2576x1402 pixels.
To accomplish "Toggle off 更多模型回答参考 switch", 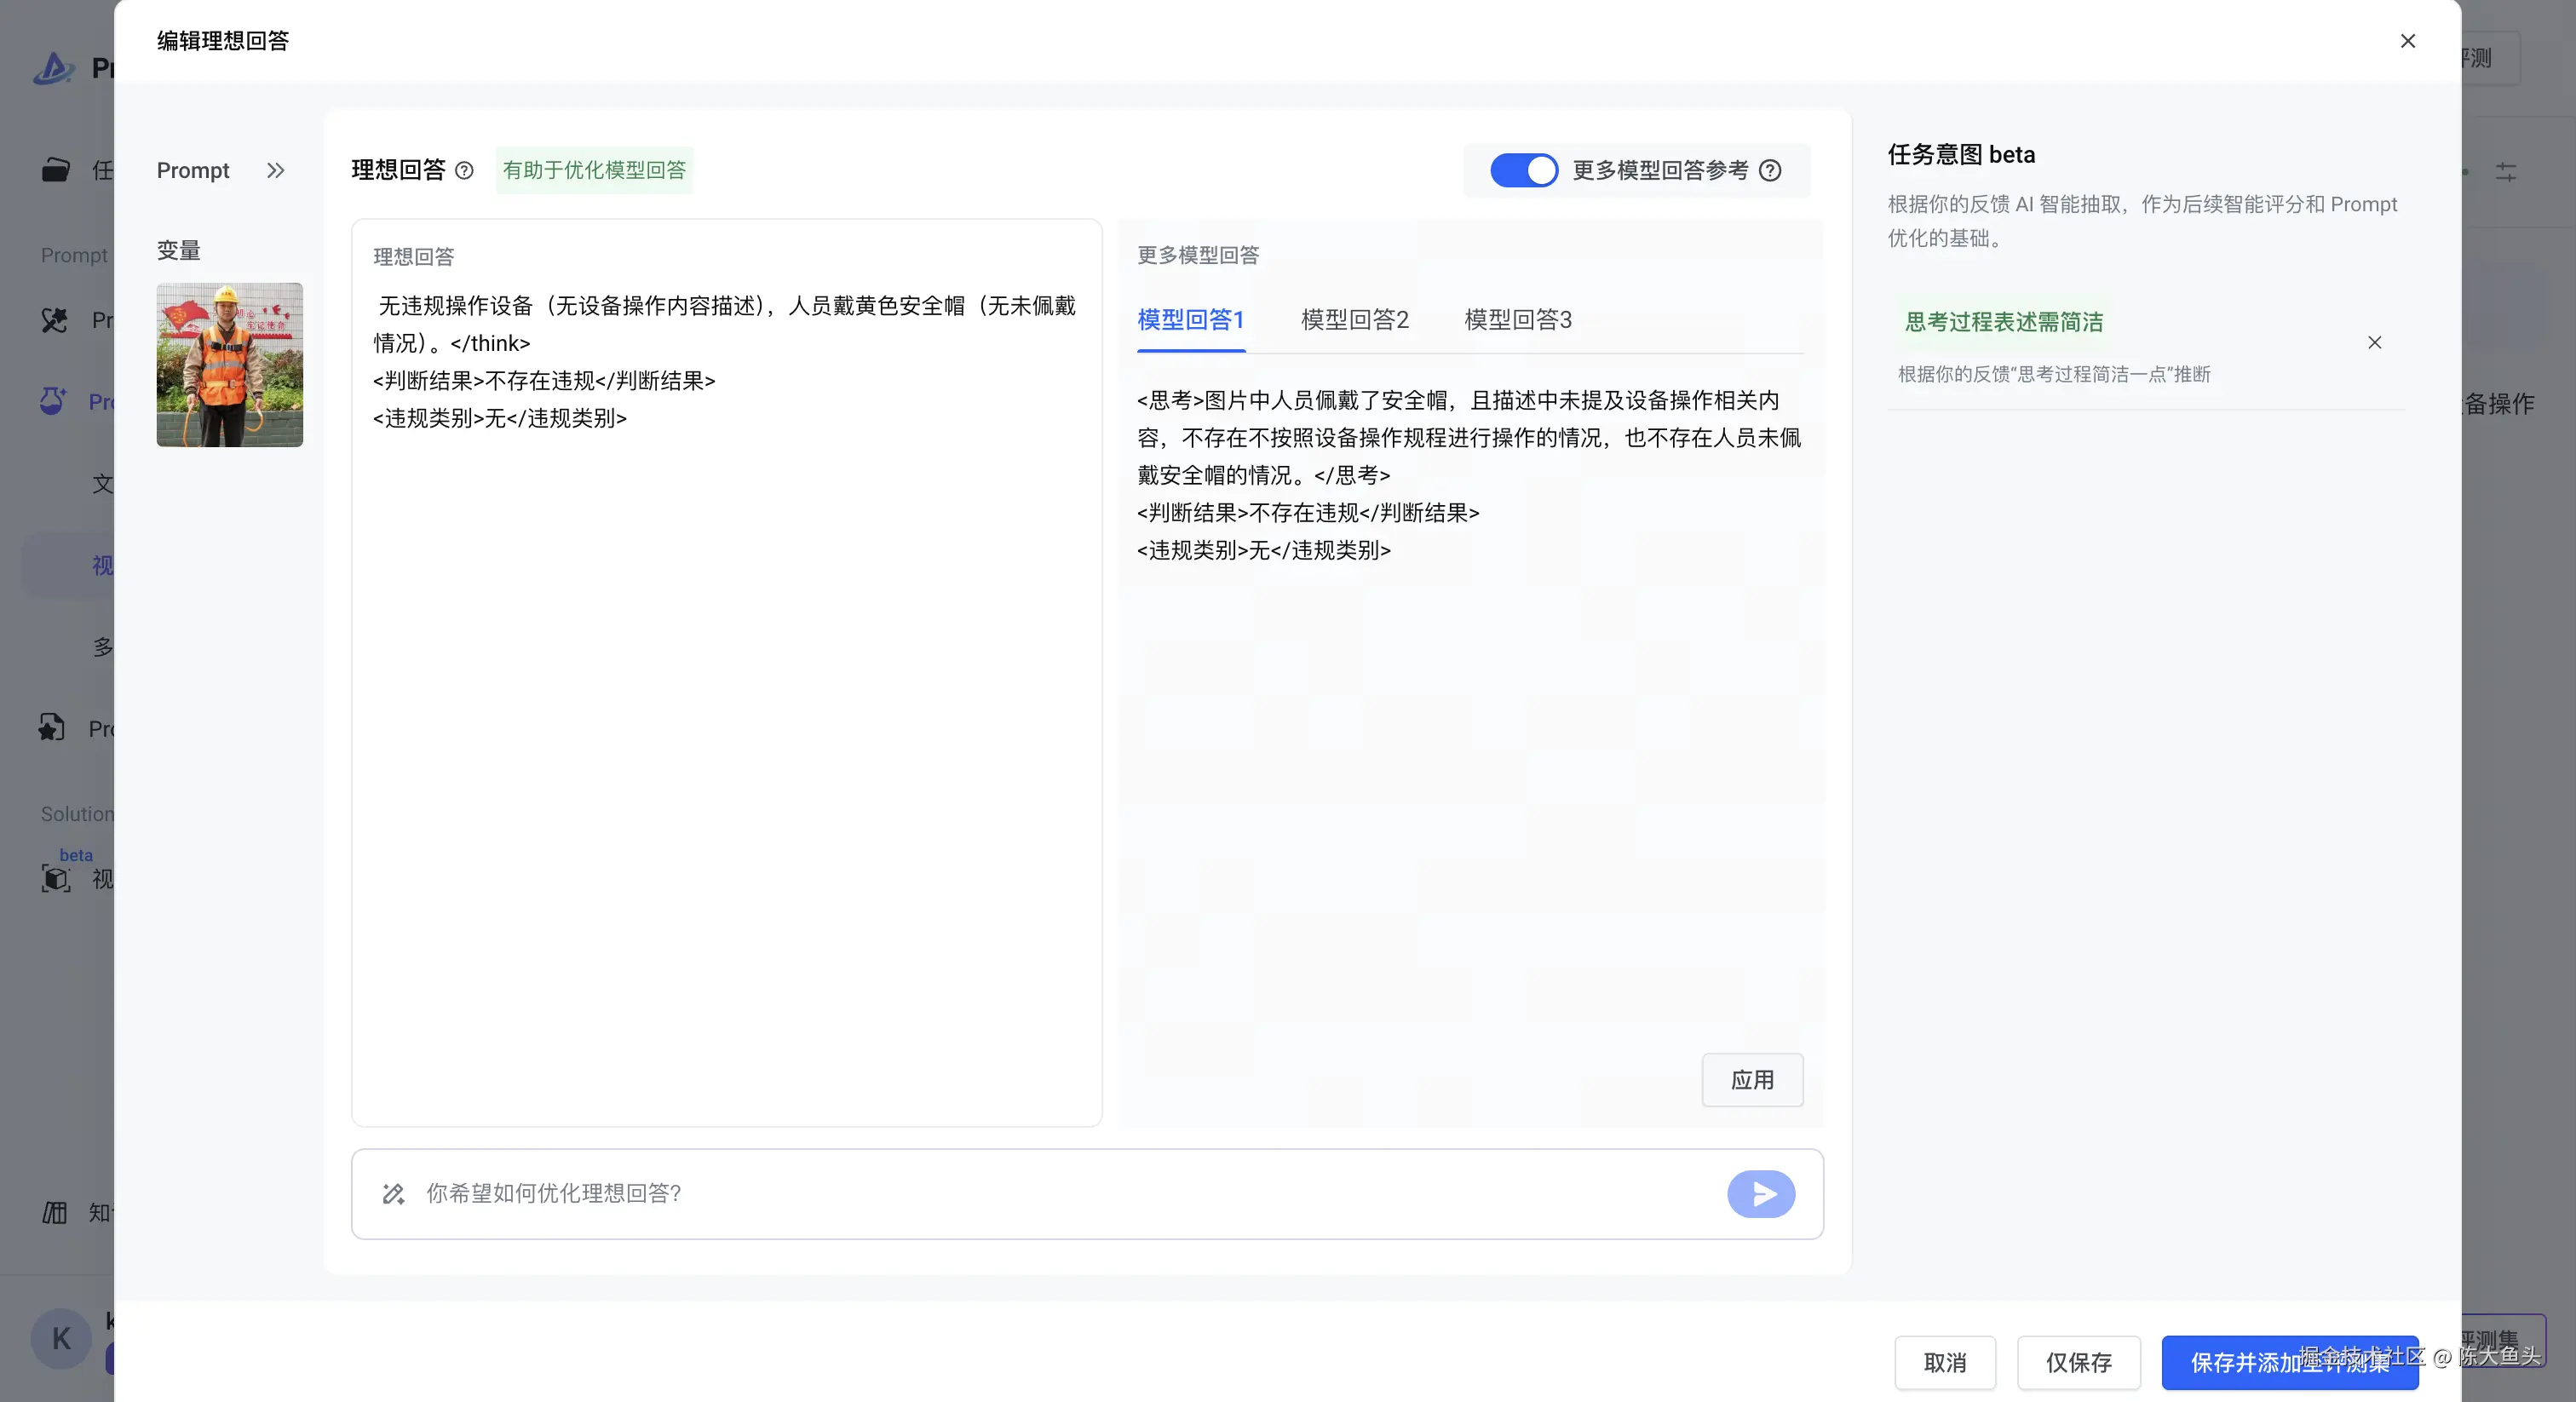I will click(x=1523, y=170).
